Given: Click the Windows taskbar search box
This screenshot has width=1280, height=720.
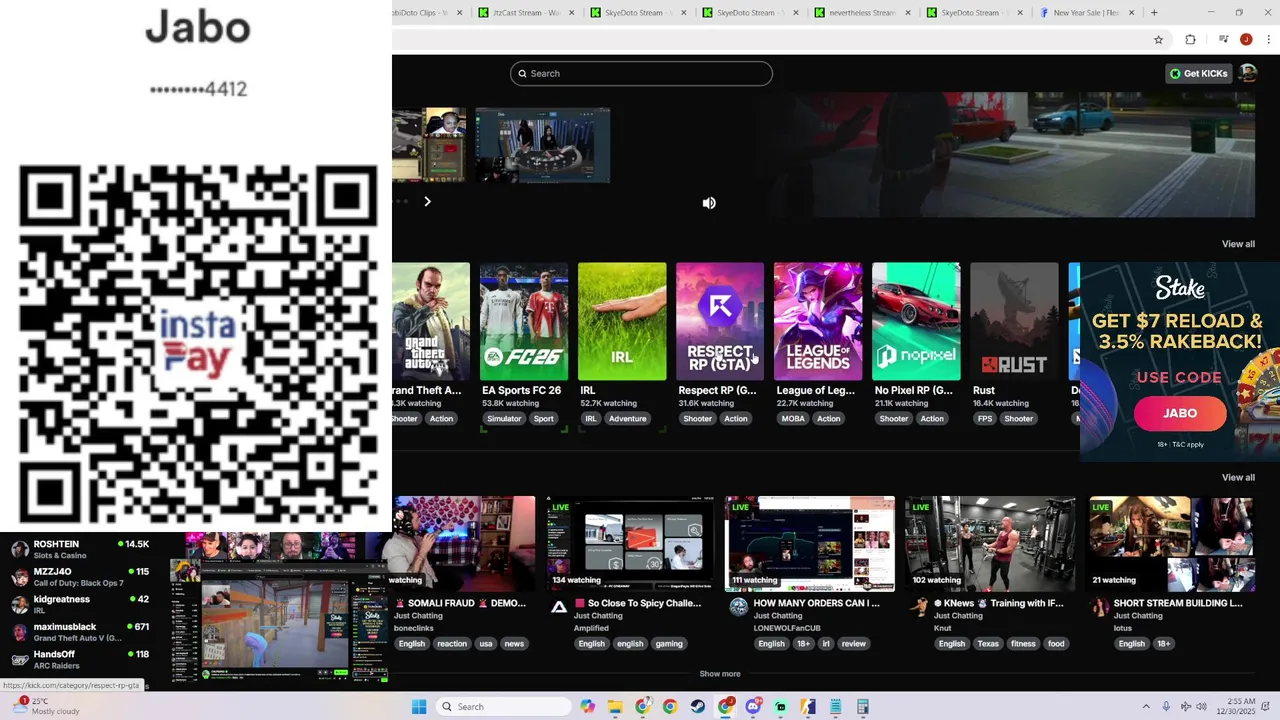Looking at the screenshot, I should point(505,707).
